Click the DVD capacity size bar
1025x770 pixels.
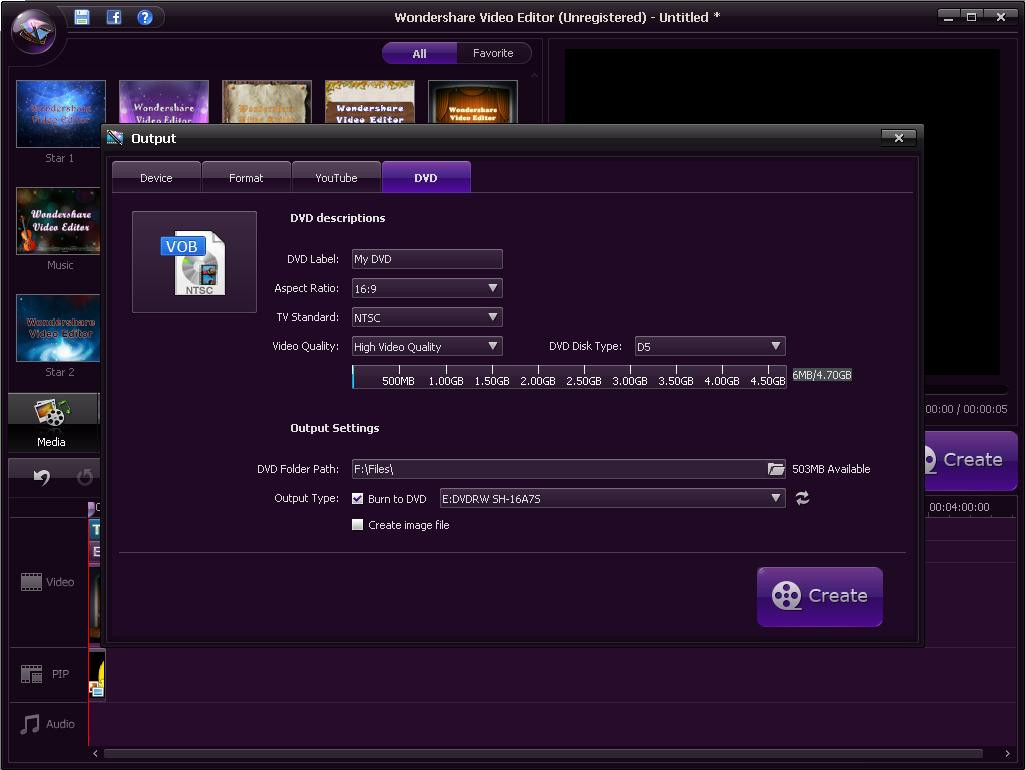pos(569,377)
